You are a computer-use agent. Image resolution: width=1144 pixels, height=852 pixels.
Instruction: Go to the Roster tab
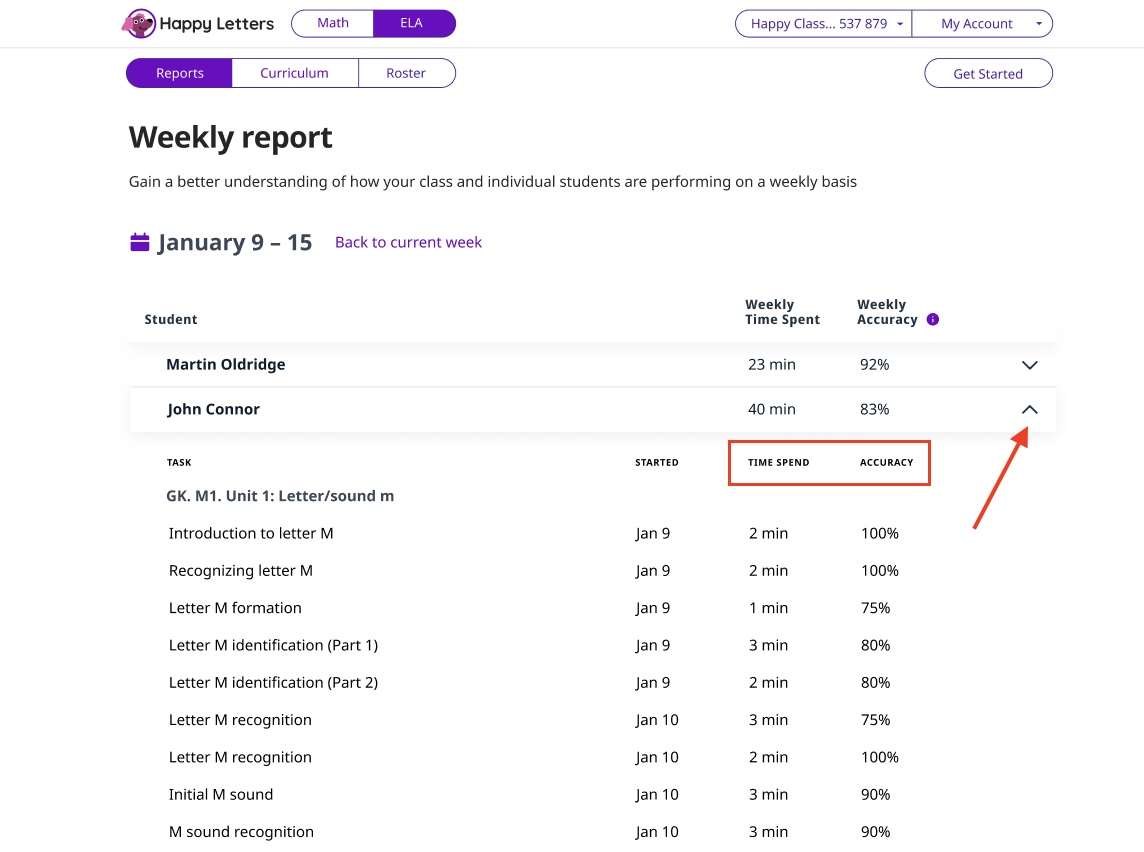click(406, 73)
